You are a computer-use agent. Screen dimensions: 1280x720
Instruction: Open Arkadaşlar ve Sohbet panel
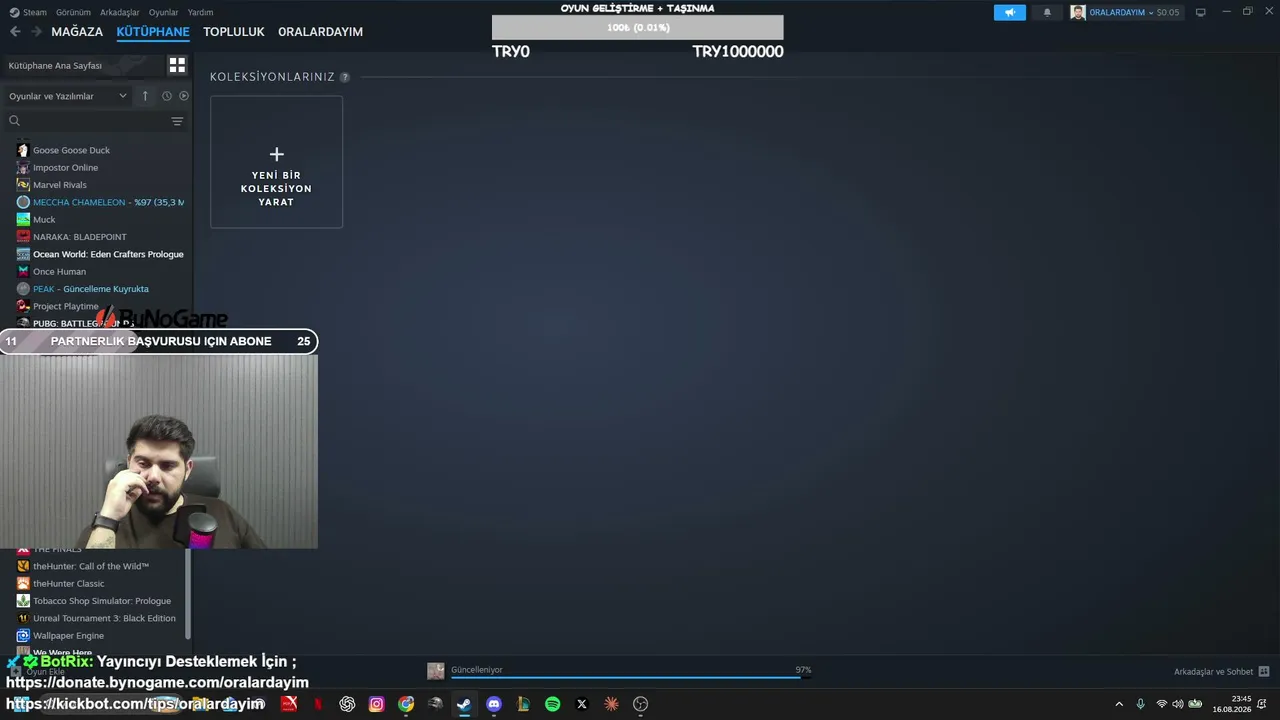[1221, 672]
